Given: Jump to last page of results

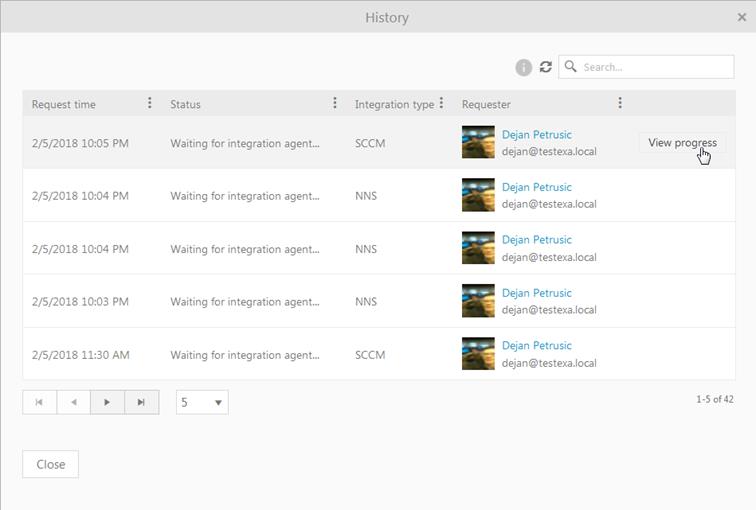Looking at the screenshot, I should (x=141, y=402).
